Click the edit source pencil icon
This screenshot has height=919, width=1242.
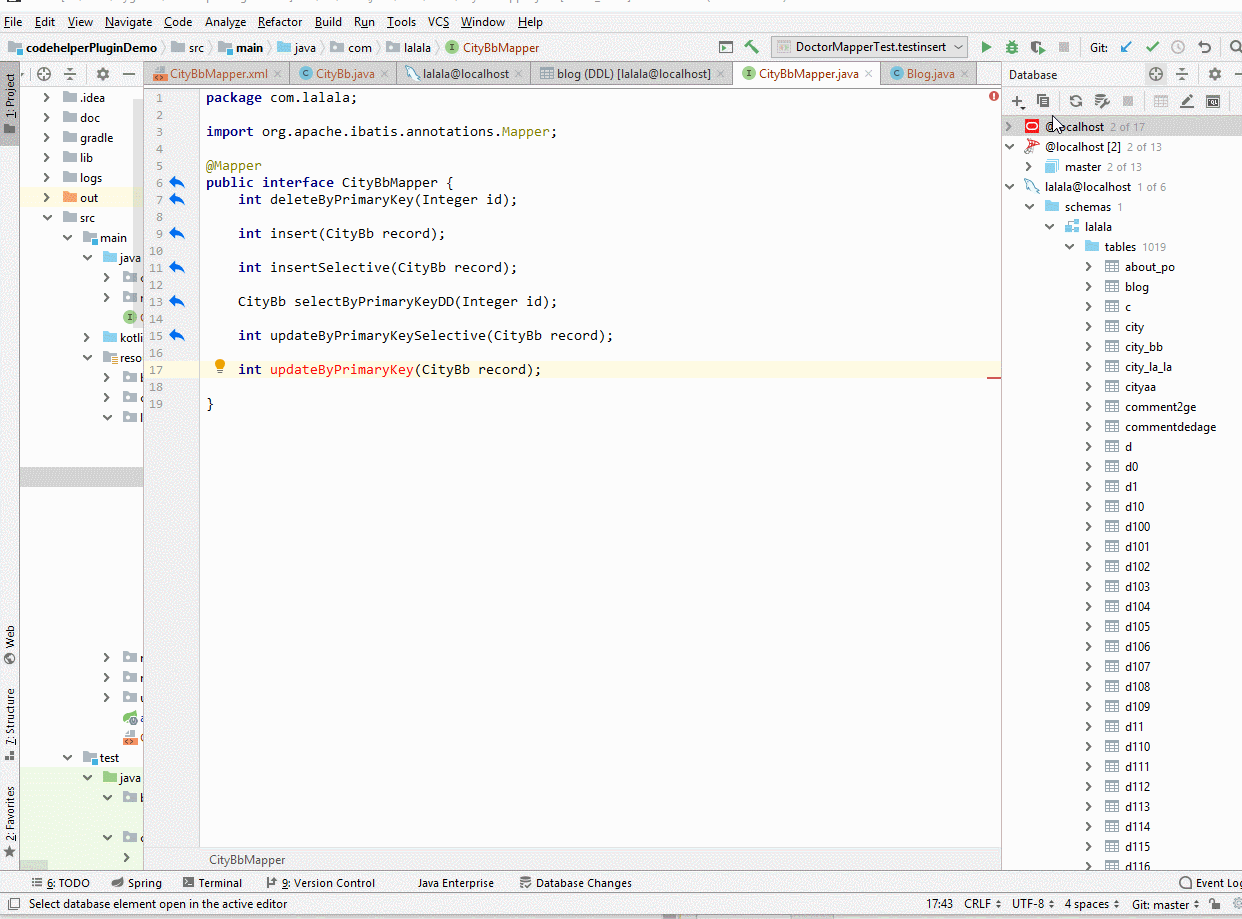(x=1187, y=101)
